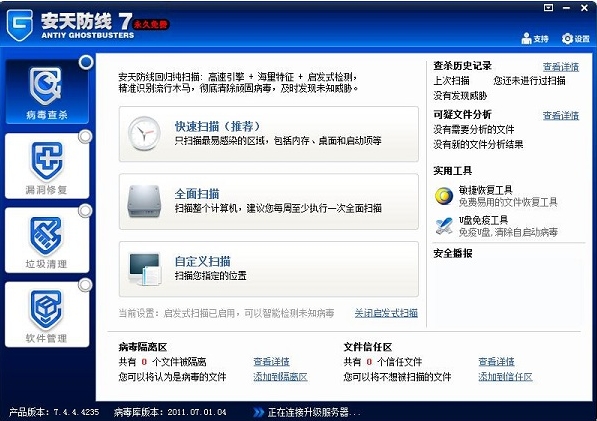597x421 pixels.
Task: Click 关闭启发式扫描 to disable heuristic scanning
Action: 386,313
